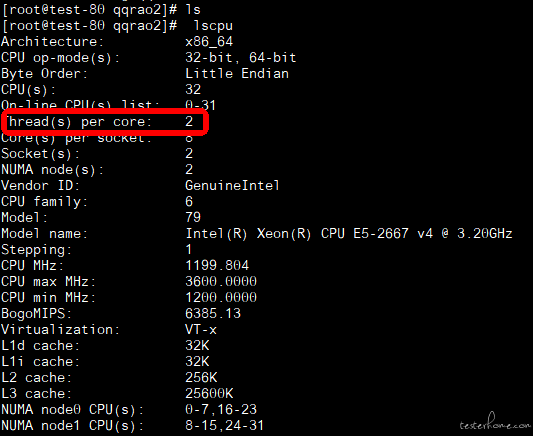Viewport: 533px width, 436px height.
Task: Click the Model value 79
Action: pyautogui.click(x=193, y=217)
